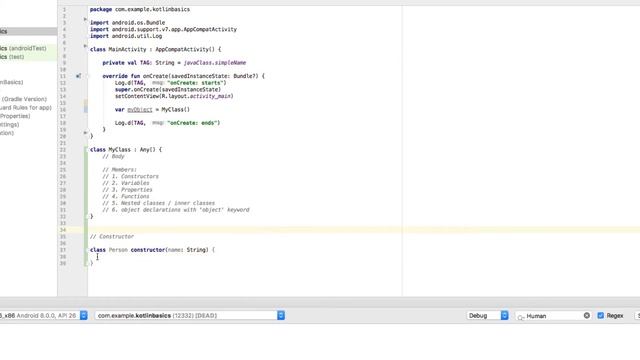The width and height of the screenshot is (640, 360).
Task: Select the 'Rules for app)' ProGuard file entry
Action: [x=26, y=108]
